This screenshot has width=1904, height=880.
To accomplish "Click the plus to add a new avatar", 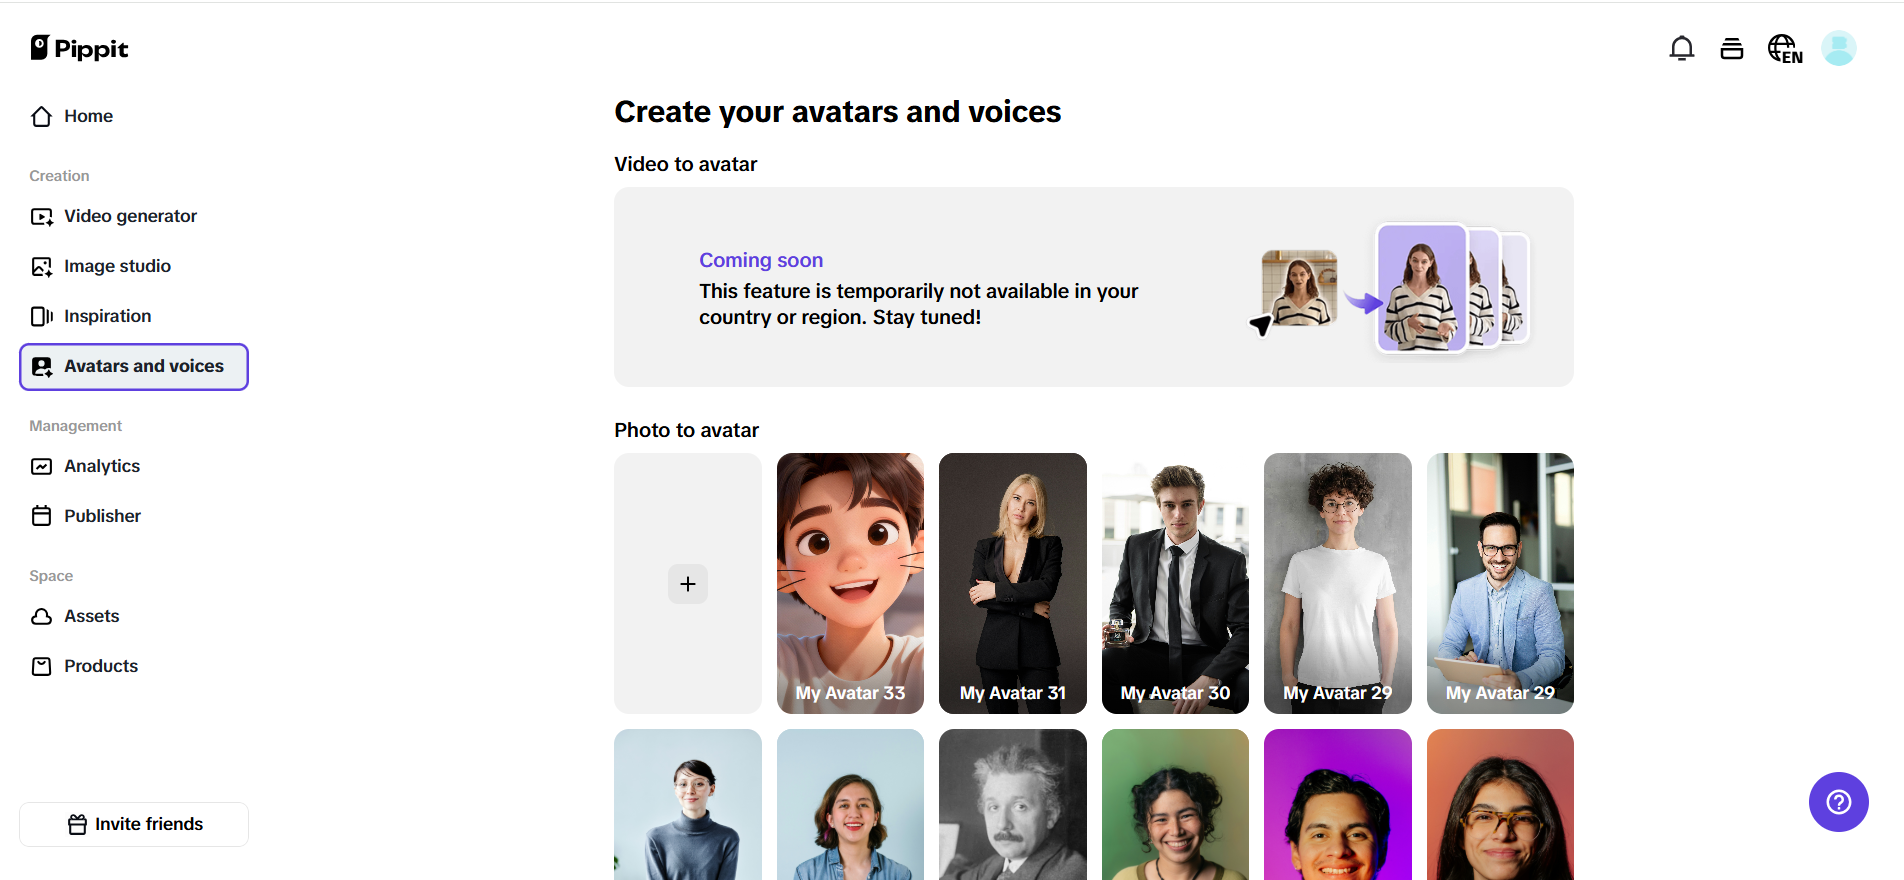I will pyautogui.click(x=688, y=584).
